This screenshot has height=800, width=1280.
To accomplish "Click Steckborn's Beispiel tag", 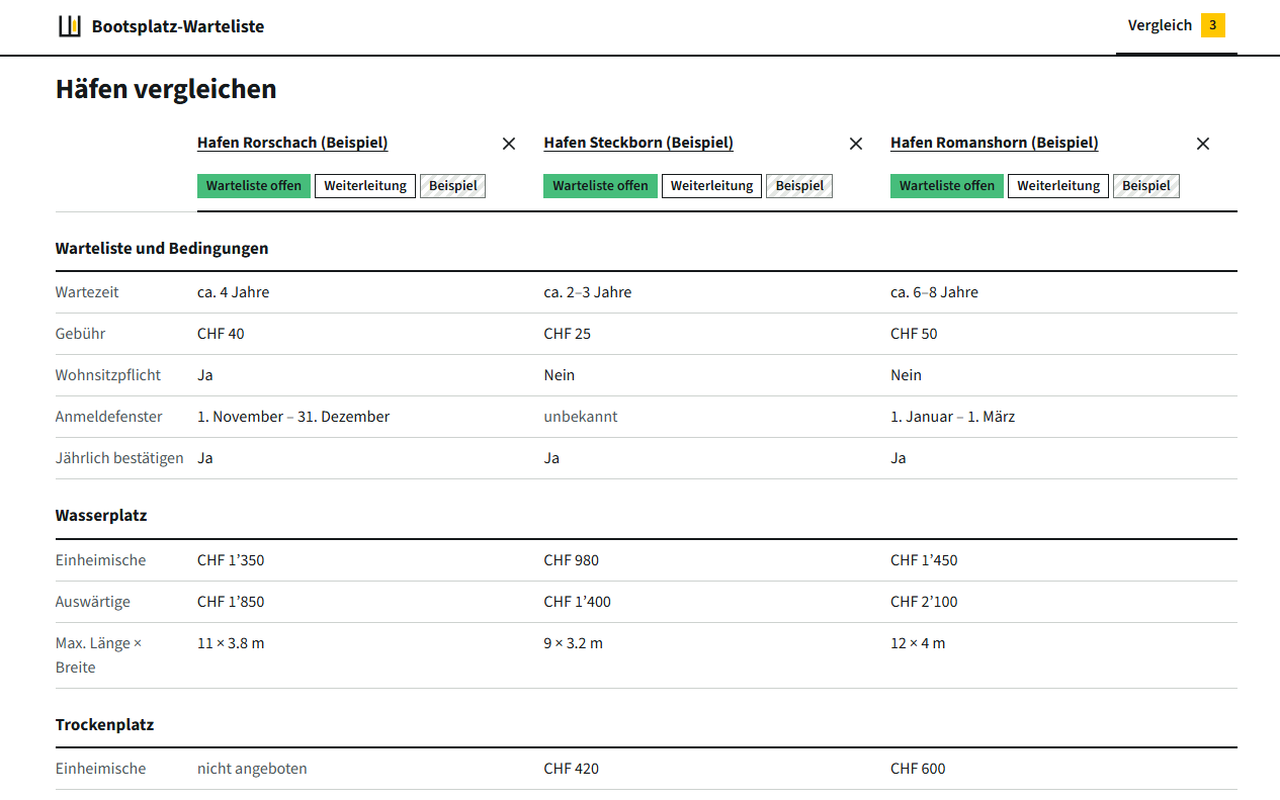I will point(800,186).
